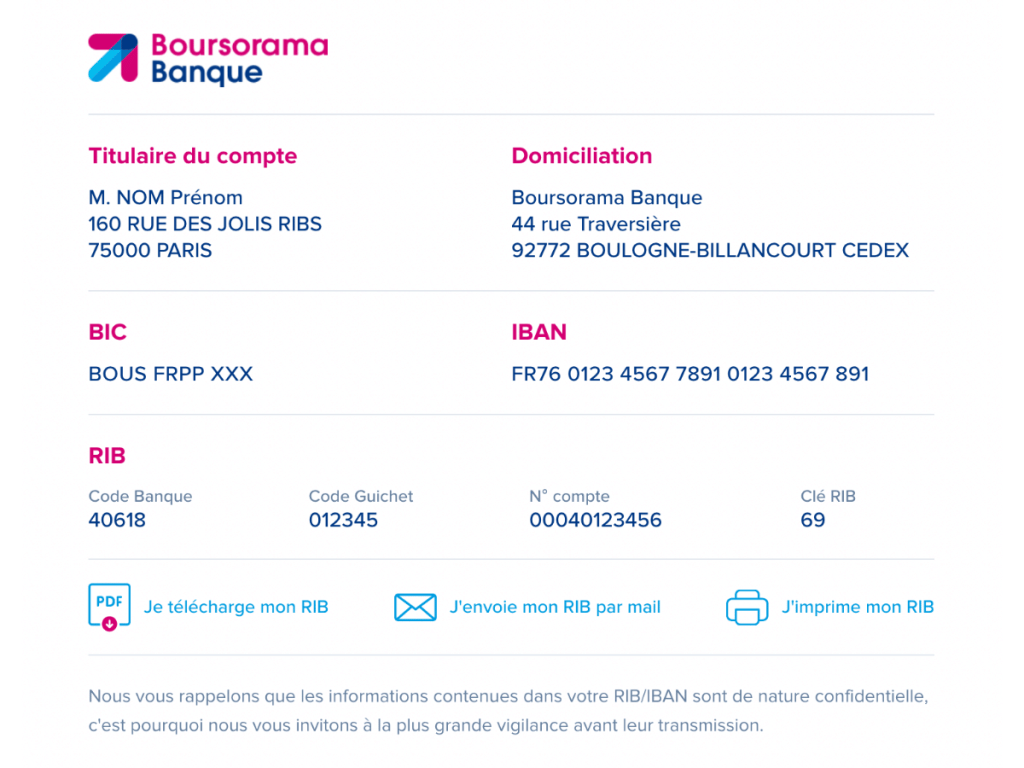
Task: Select the N° compte value 00040123456
Action: [596, 520]
